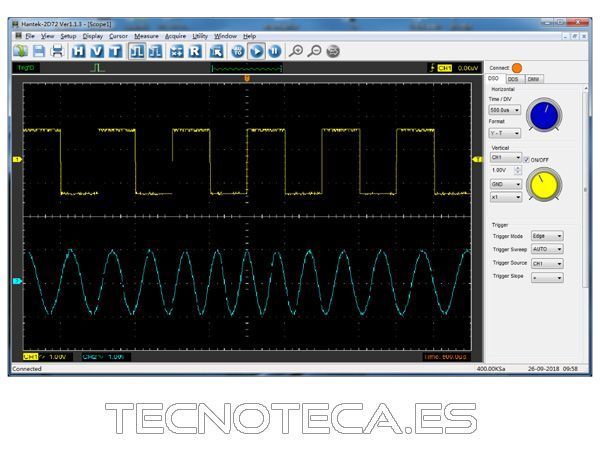
Task: Open the Format Y-T dropdown
Action: pyautogui.click(x=505, y=133)
